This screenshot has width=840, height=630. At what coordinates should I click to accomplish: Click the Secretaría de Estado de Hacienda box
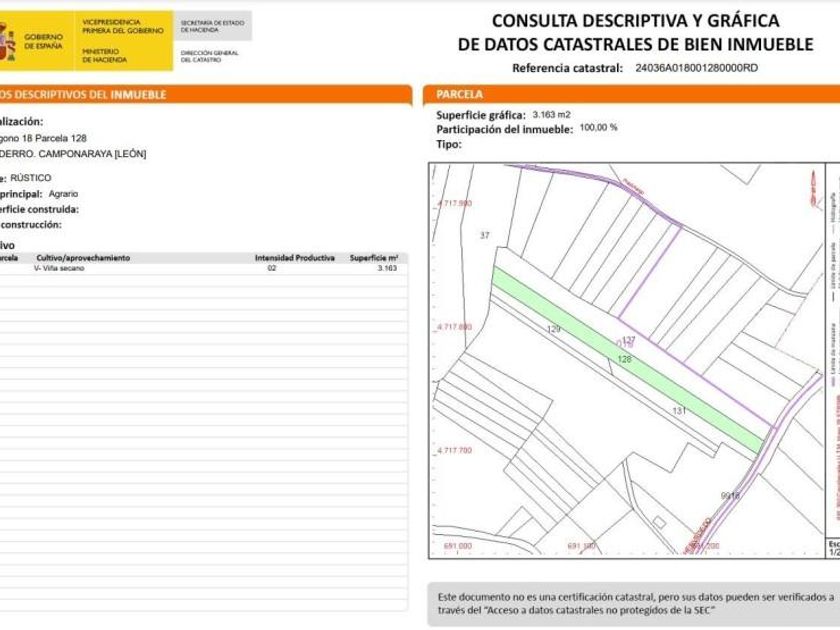212,26
